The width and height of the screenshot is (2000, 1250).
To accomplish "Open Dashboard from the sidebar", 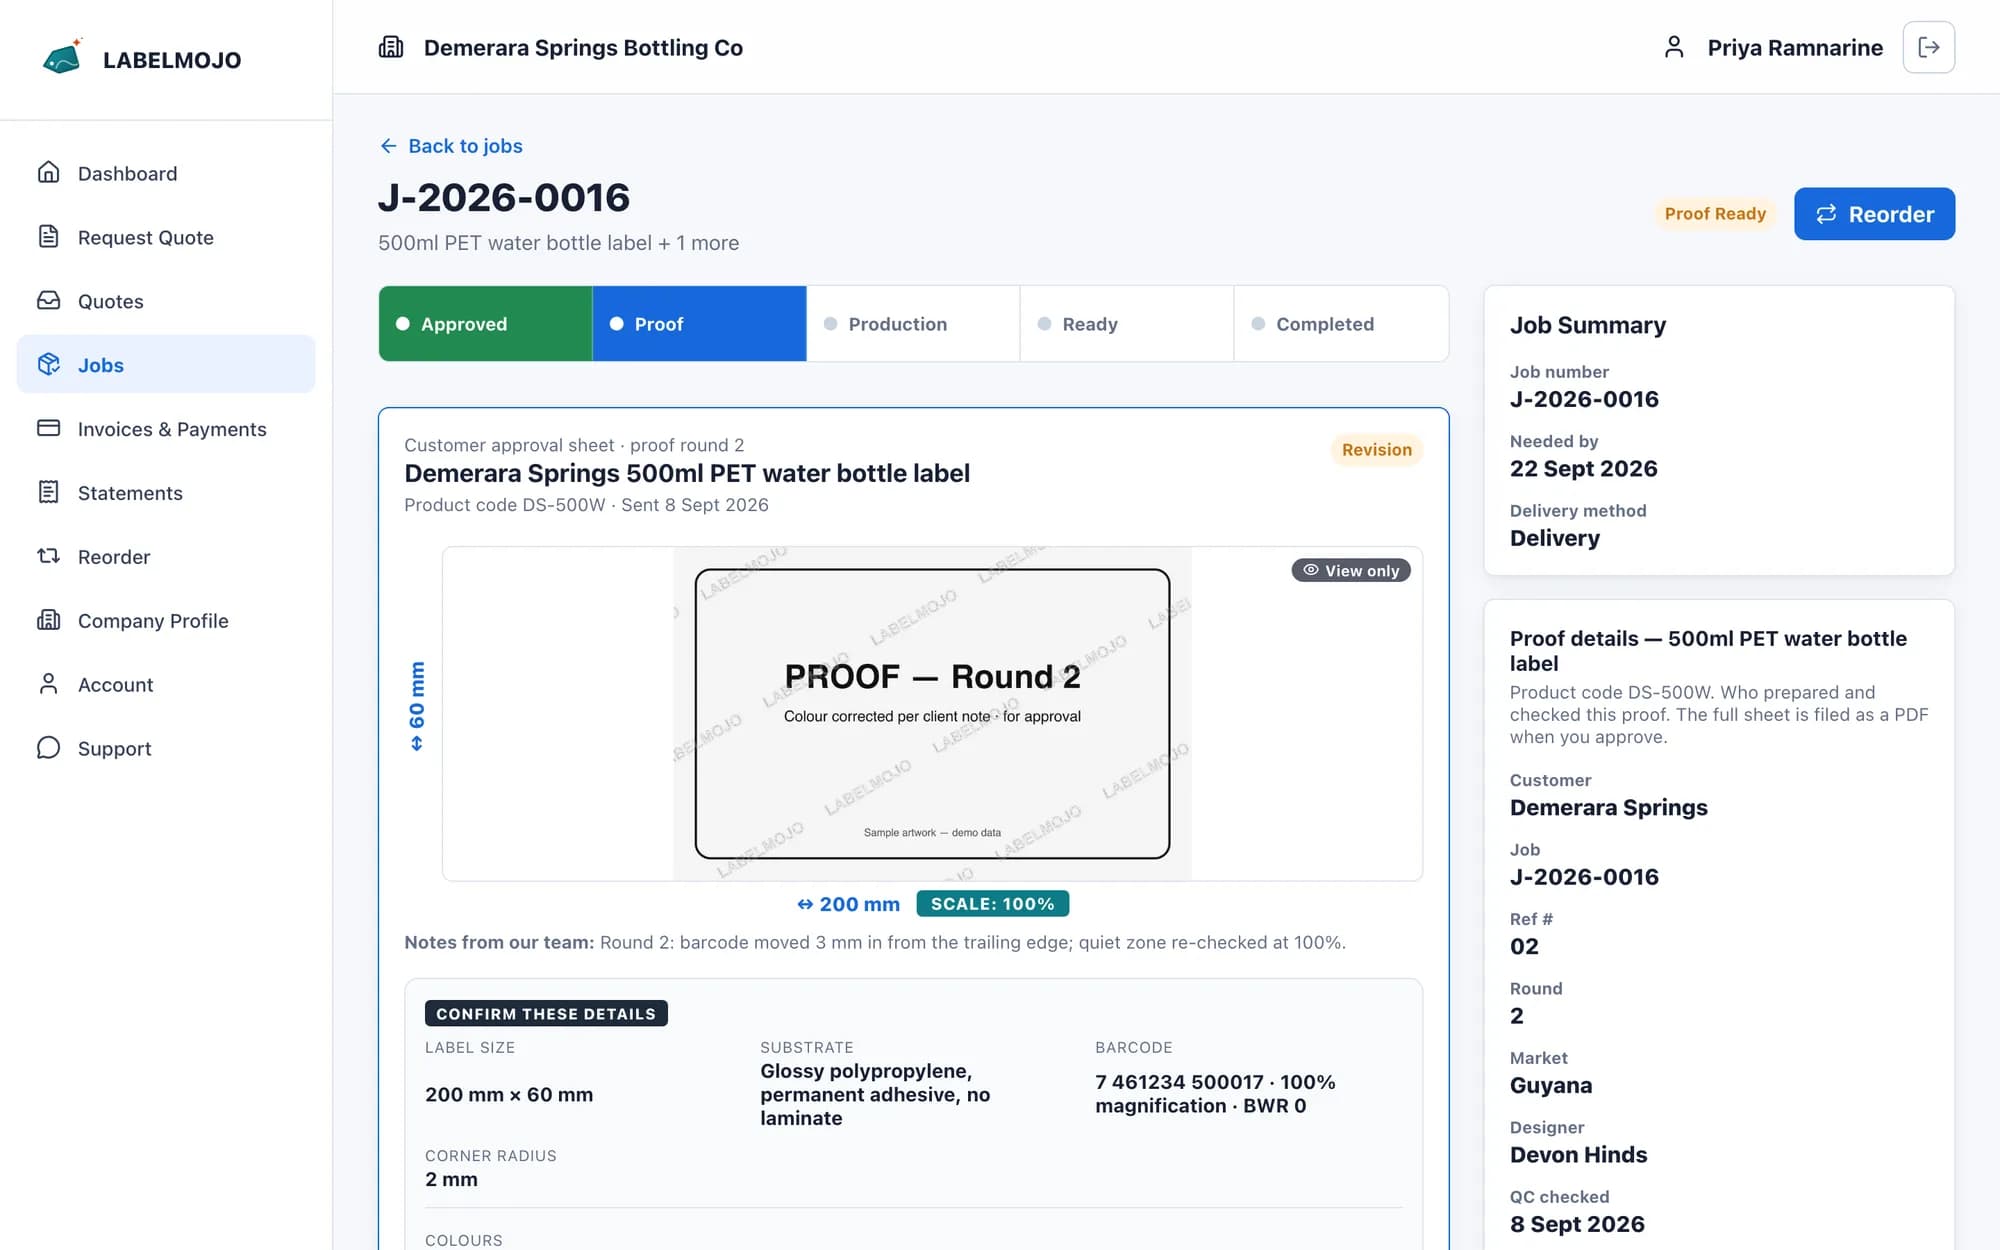I will pyautogui.click(x=166, y=173).
